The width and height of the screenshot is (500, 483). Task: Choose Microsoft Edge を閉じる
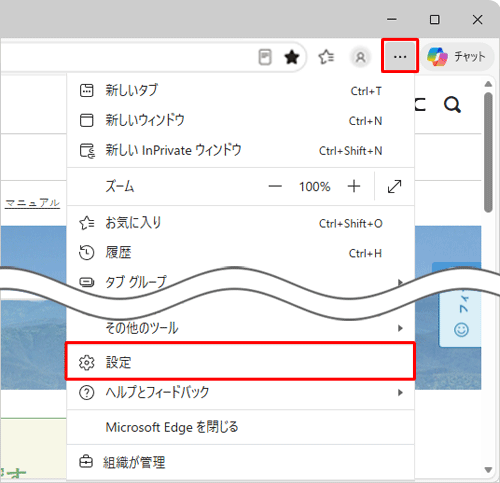click(240, 427)
